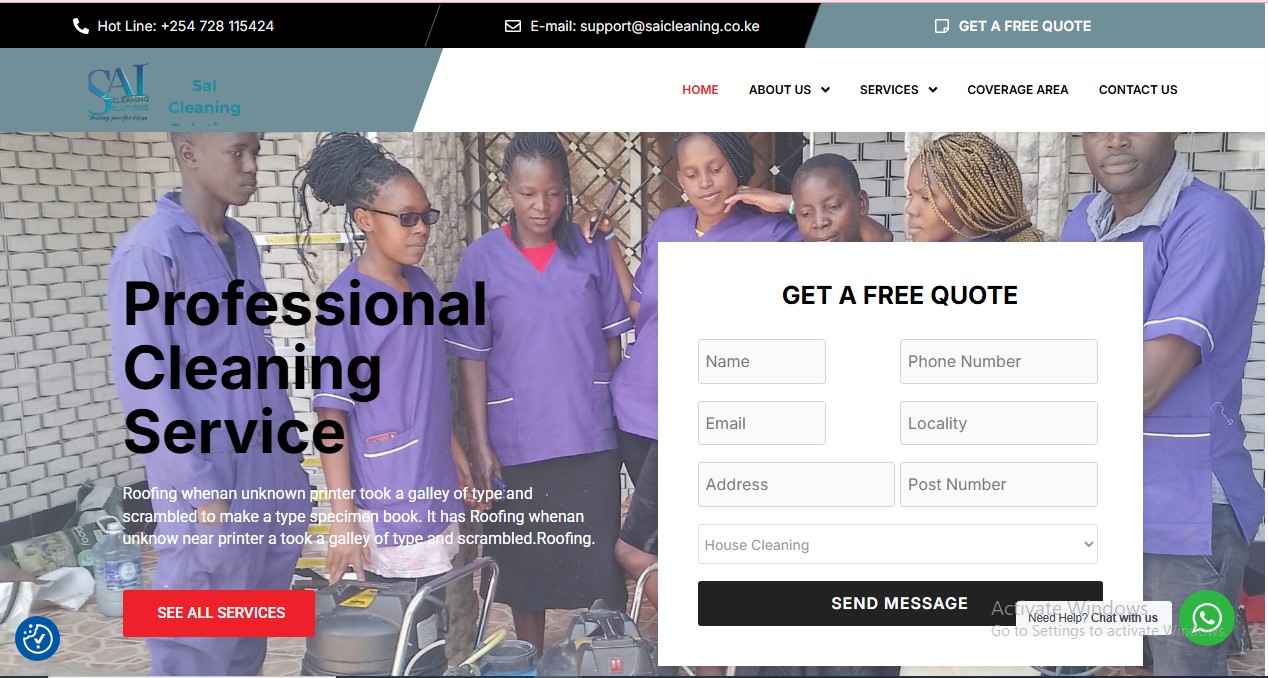Click the phone icon beside Hot Line
Screen dimensions: 1268x678
pos(81,26)
